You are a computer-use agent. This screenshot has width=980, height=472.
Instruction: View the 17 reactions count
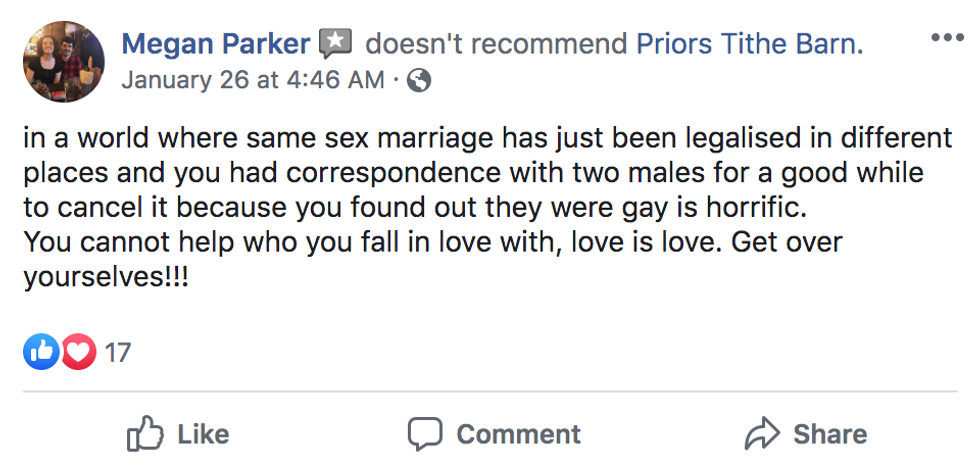tap(118, 352)
